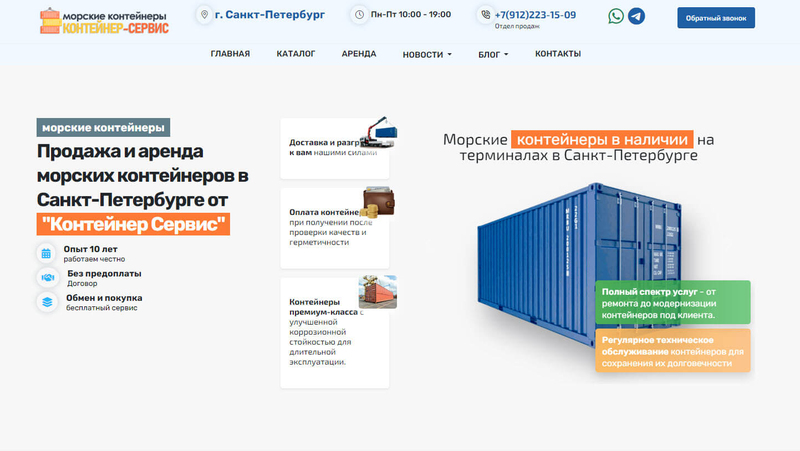Click the phone handset icon in header
This screenshot has height=451, width=800.
pos(485,15)
